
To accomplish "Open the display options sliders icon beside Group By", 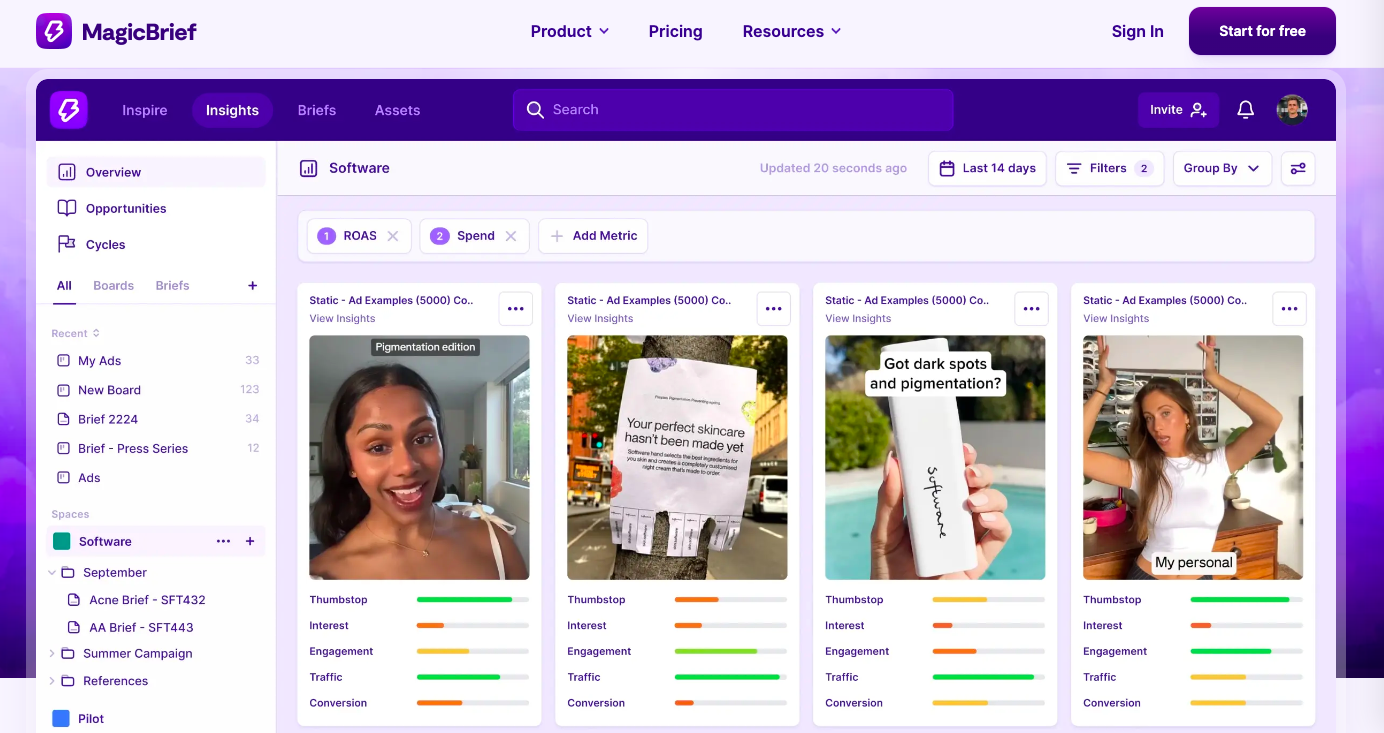I will (1297, 168).
